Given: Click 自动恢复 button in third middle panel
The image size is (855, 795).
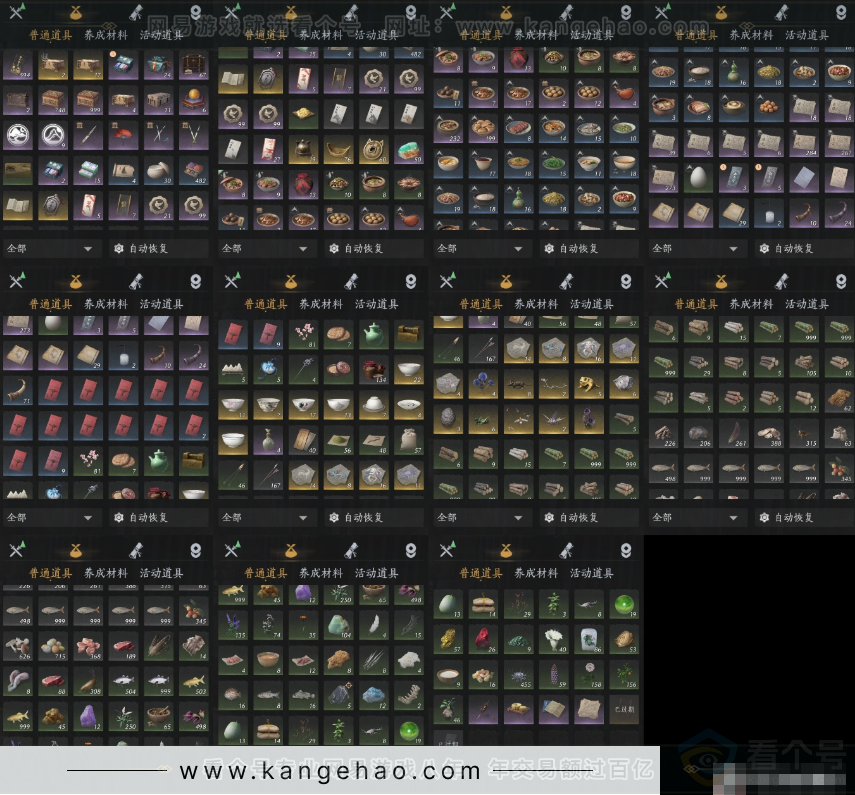Looking at the screenshot, I should click(x=589, y=517).
